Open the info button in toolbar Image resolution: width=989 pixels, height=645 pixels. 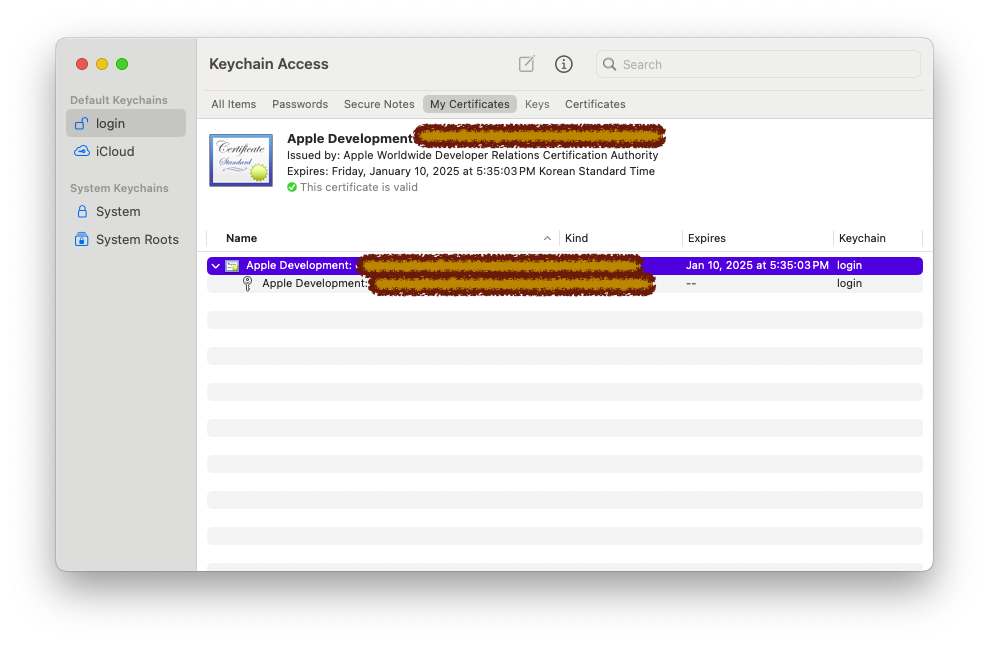(563, 64)
